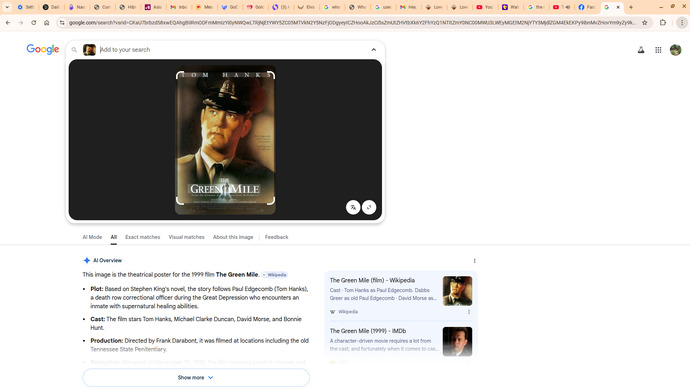
Task: Open Google account profile avatar
Action: point(675,50)
